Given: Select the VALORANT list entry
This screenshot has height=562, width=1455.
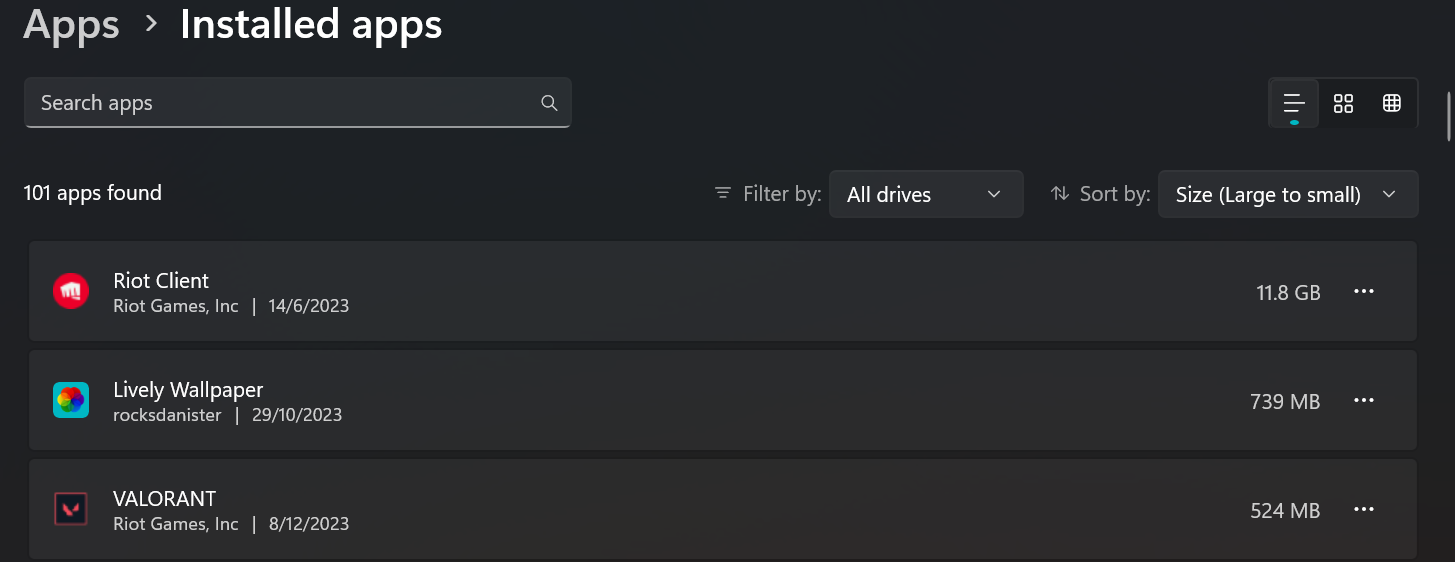Looking at the screenshot, I should (650, 509).
